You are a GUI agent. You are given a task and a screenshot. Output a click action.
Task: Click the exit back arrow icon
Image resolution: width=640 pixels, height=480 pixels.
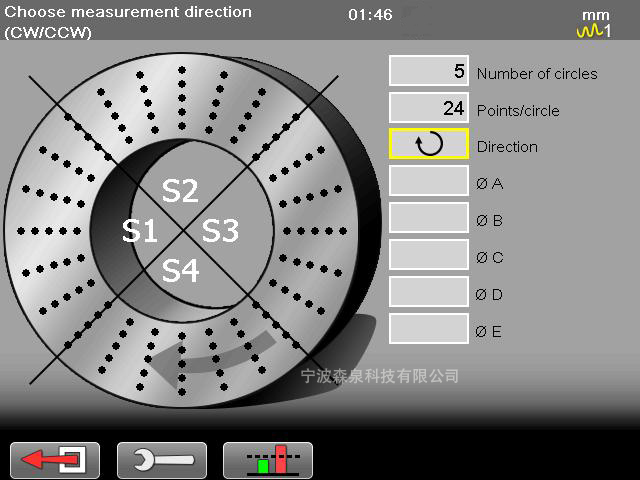[55, 460]
